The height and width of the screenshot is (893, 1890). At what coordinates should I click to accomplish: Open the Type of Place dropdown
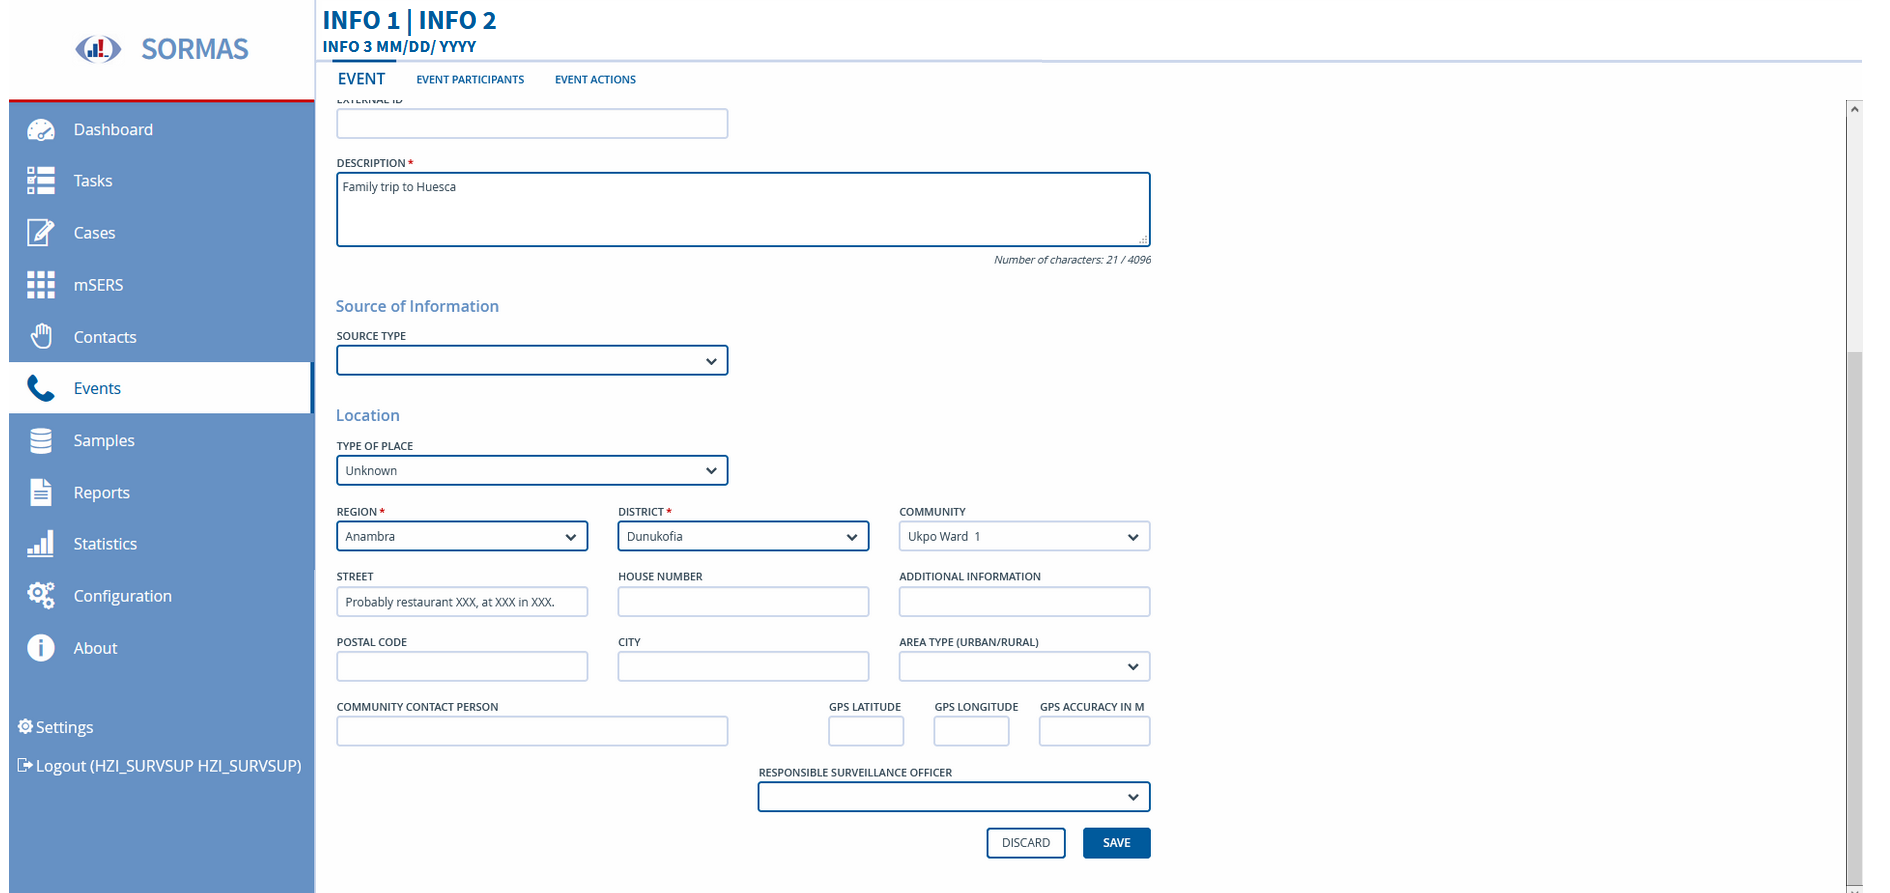click(532, 471)
